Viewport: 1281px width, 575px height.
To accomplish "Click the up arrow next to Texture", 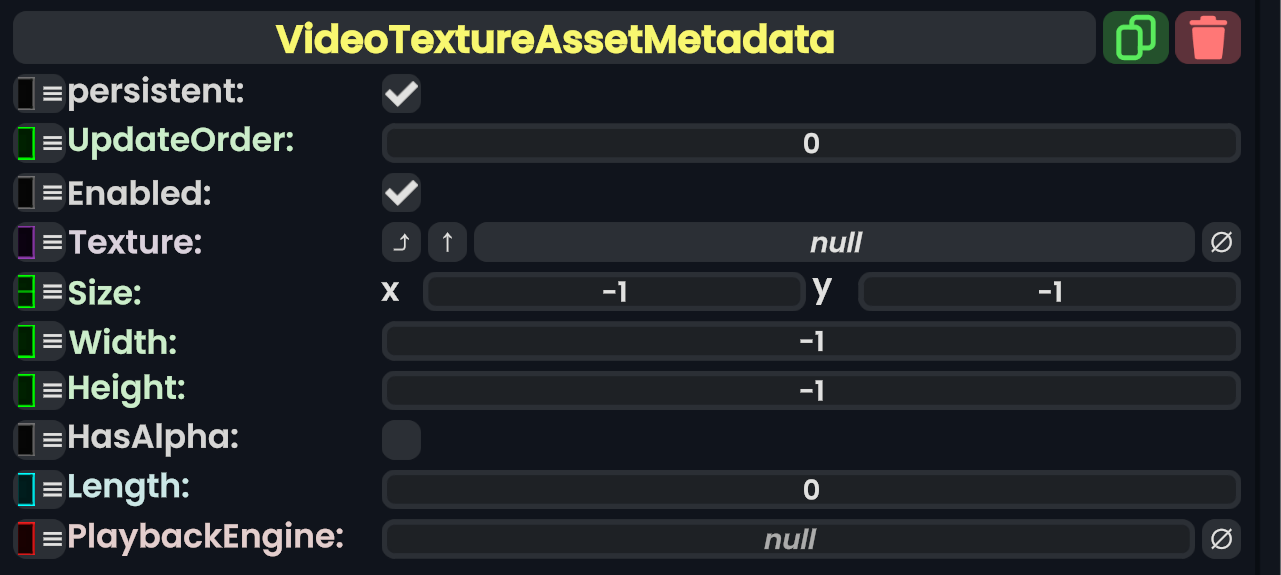I will click(447, 242).
